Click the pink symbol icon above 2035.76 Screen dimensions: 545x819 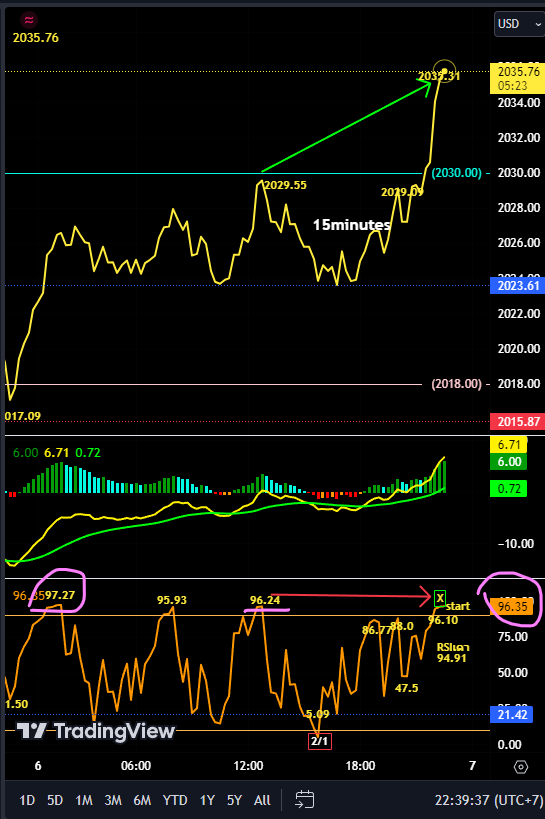click(x=29, y=20)
